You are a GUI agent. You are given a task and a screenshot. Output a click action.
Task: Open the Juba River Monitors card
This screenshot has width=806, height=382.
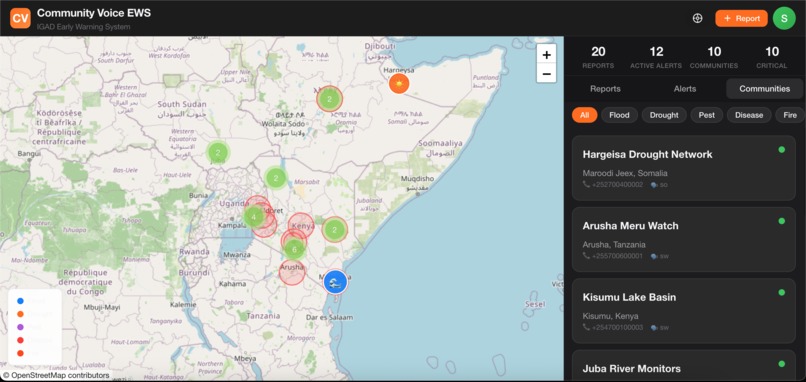(x=684, y=366)
